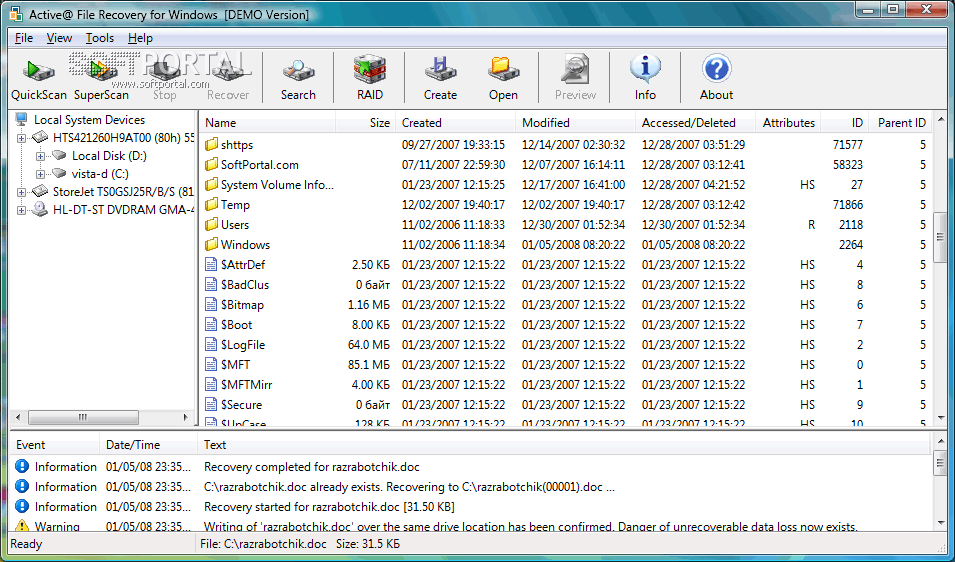This screenshot has width=955, height=562.
Task: Click the file list vertical scrollbar thumb
Action: click(x=940, y=237)
